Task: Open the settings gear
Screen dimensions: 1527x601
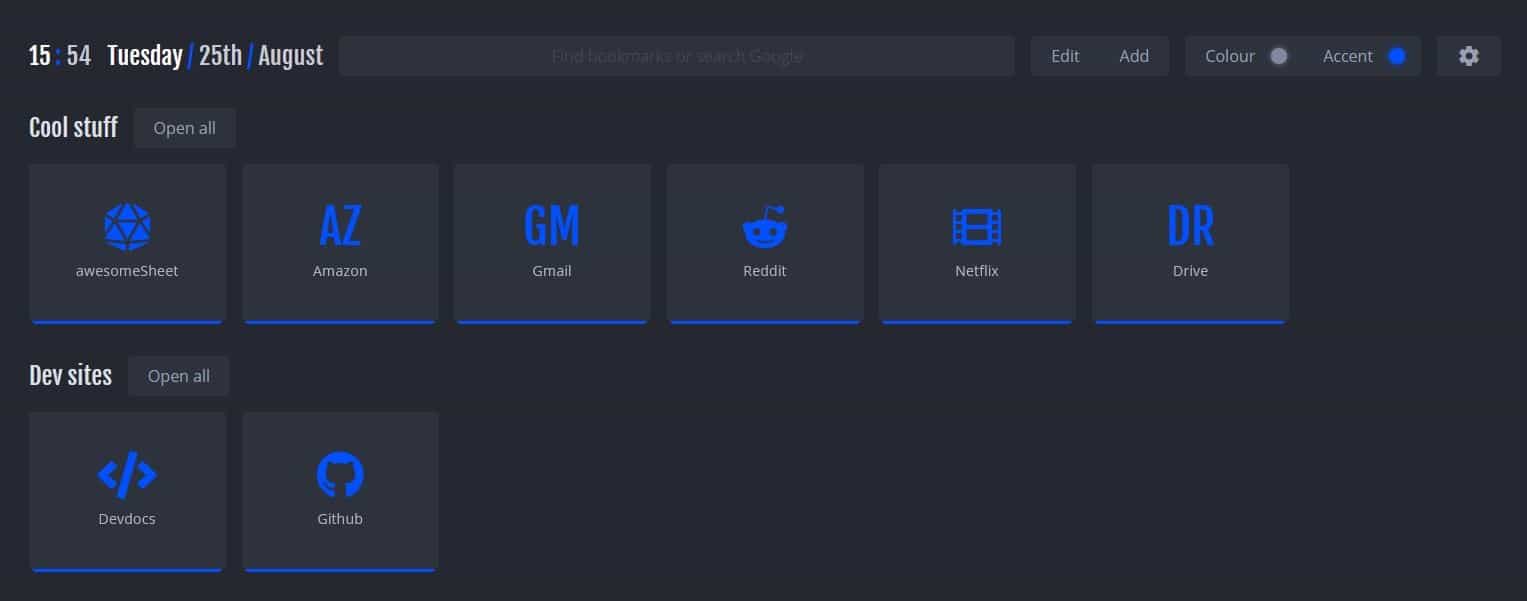Action: pyautogui.click(x=1468, y=56)
